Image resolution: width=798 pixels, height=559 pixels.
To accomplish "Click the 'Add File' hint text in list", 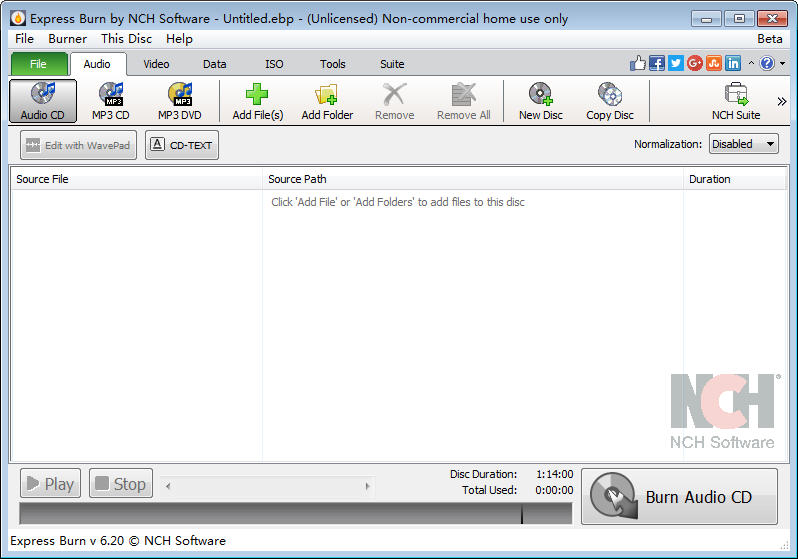I will click(397, 202).
